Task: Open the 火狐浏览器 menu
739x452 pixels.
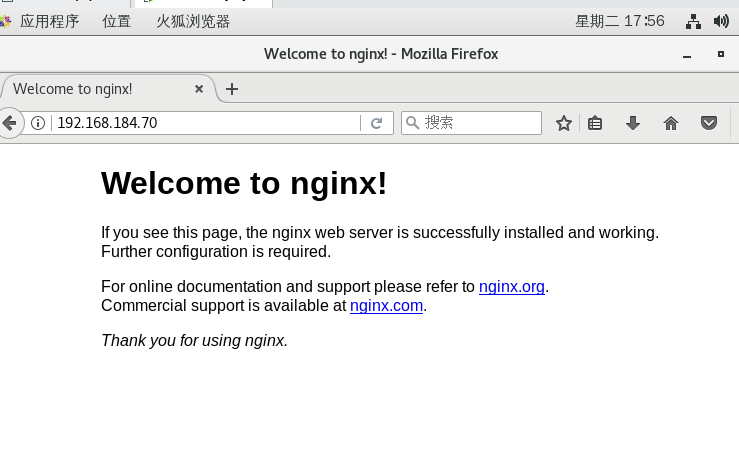Action: 193,21
